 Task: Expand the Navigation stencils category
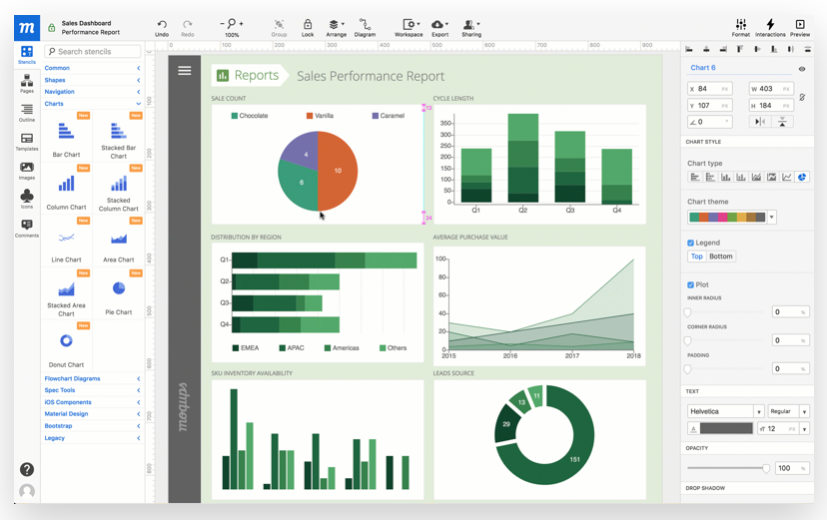tap(92, 92)
